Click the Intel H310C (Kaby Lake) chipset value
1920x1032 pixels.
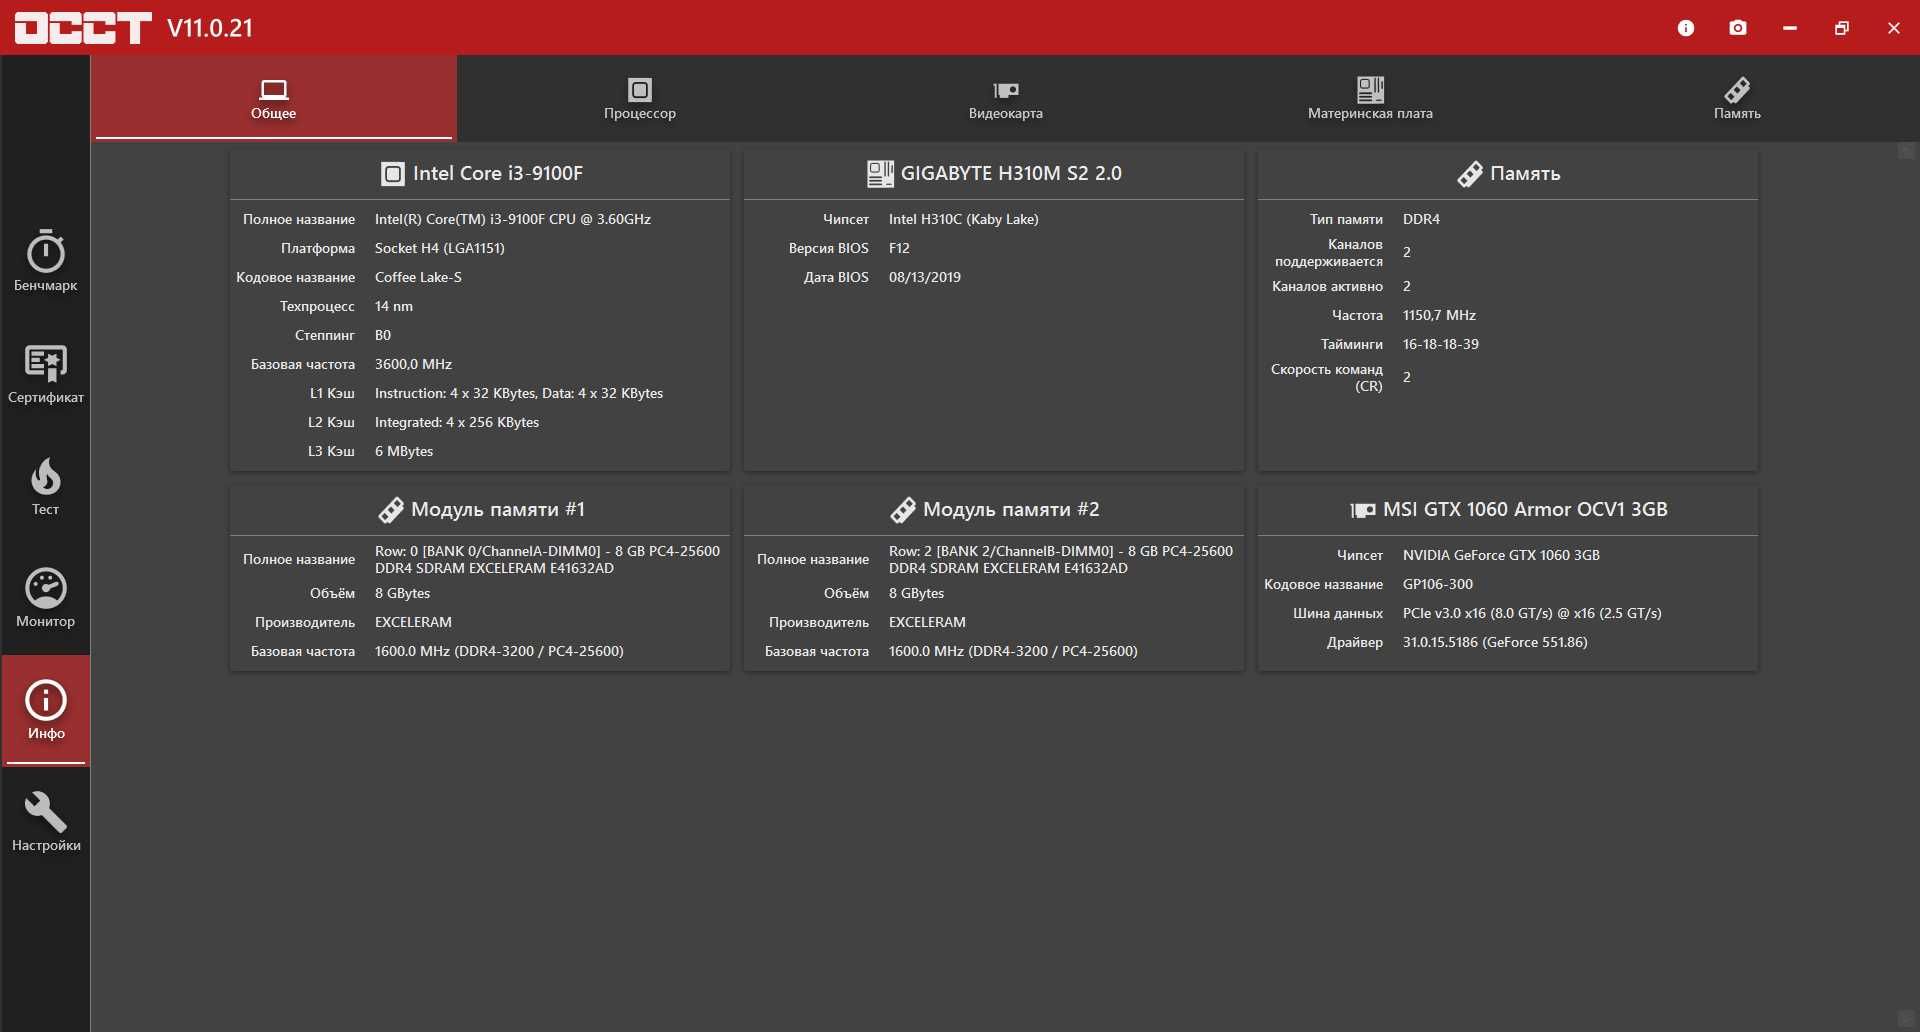tap(964, 219)
